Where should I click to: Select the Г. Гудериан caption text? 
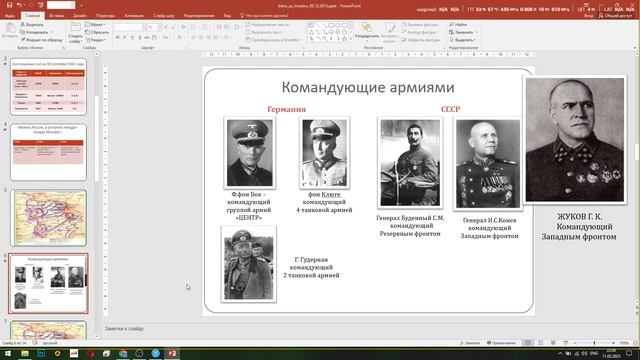coord(311,267)
